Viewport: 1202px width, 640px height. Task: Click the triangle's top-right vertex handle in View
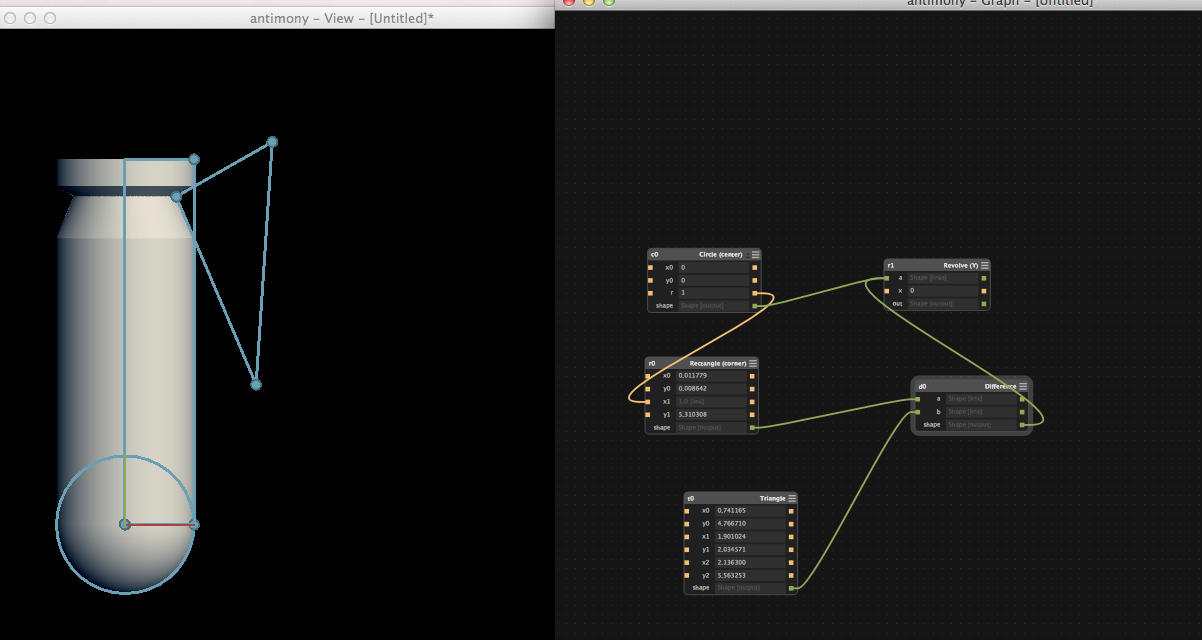coord(272,142)
